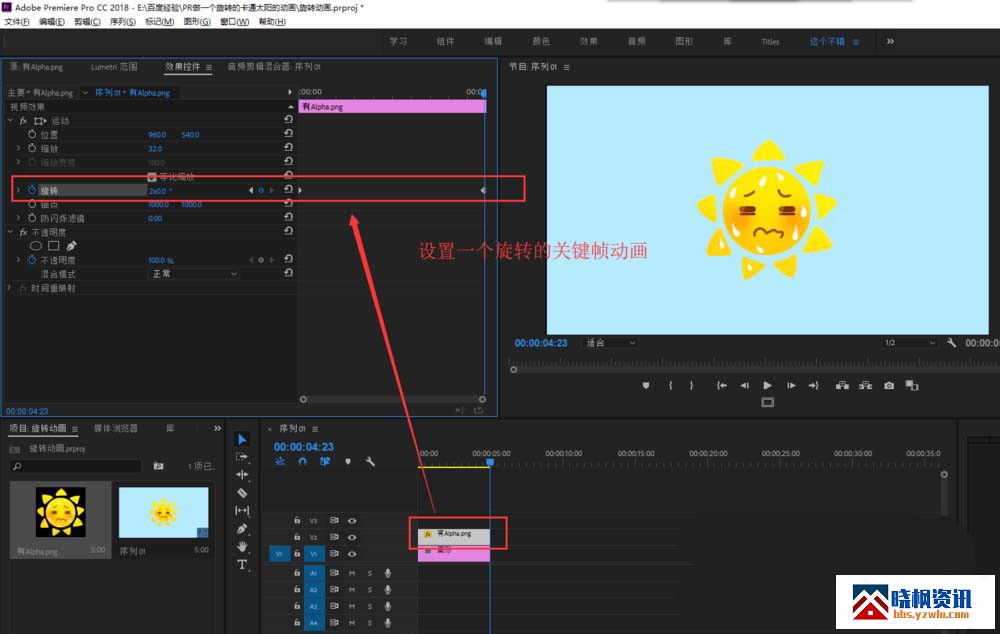Play the sequence in Program Monitor

click(x=767, y=385)
